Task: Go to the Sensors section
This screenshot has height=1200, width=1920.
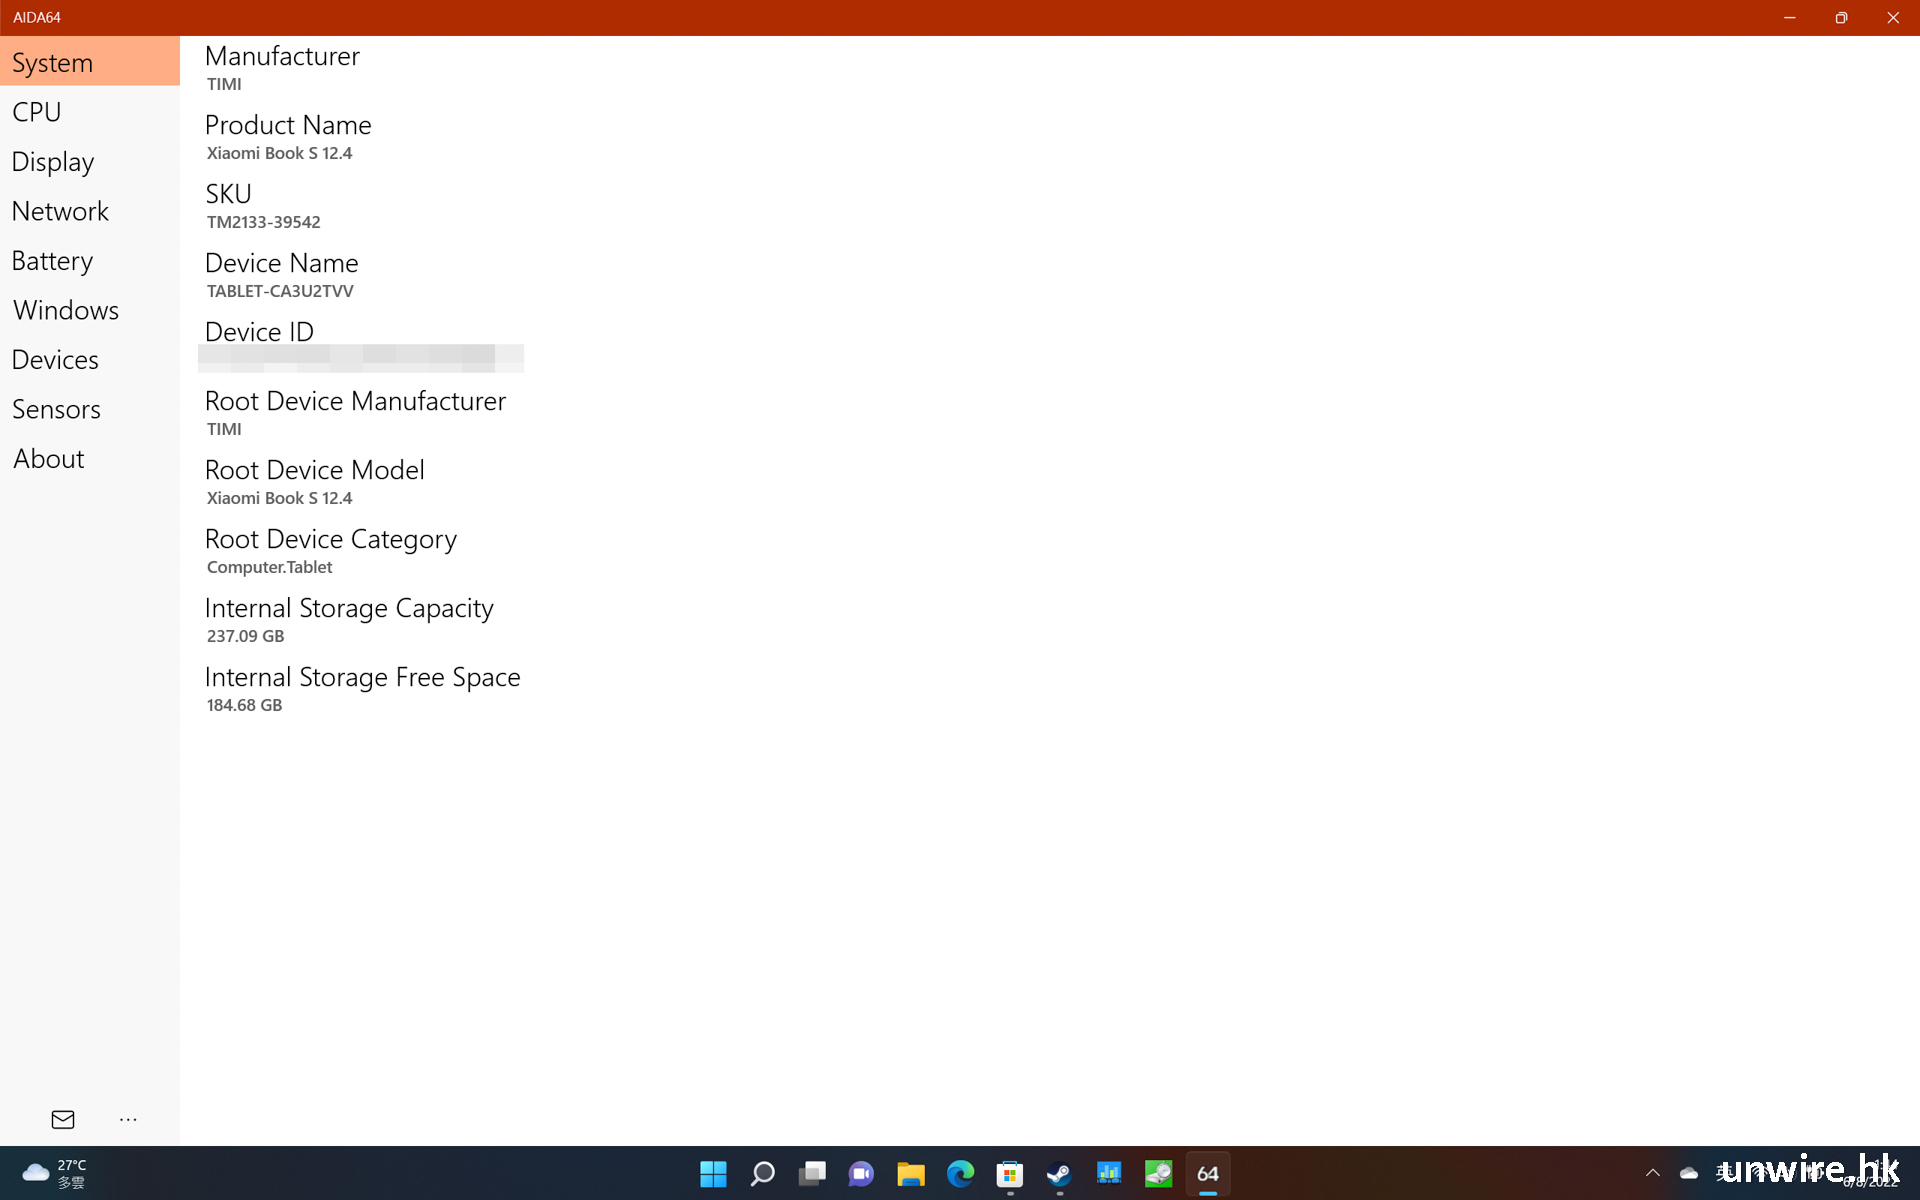Action: pos(56,409)
